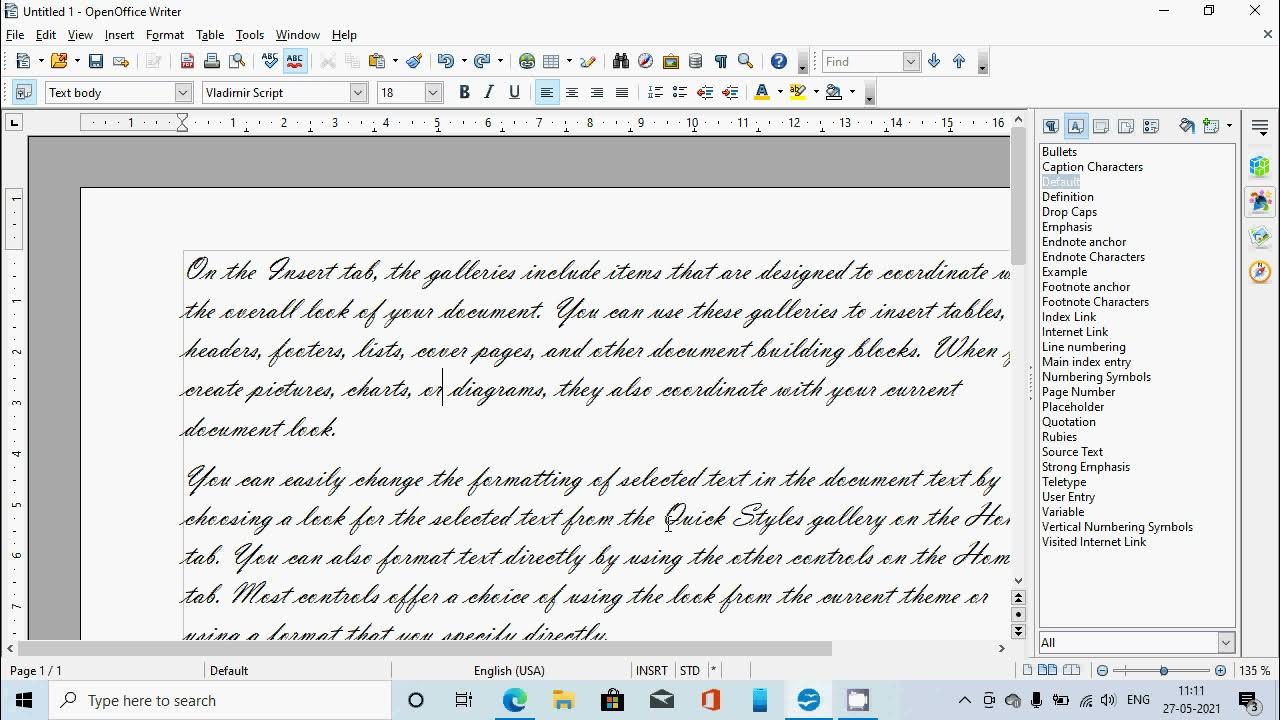Toggle Styles and Formatting window button
1280x720 pixels.
(x=24, y=92)
